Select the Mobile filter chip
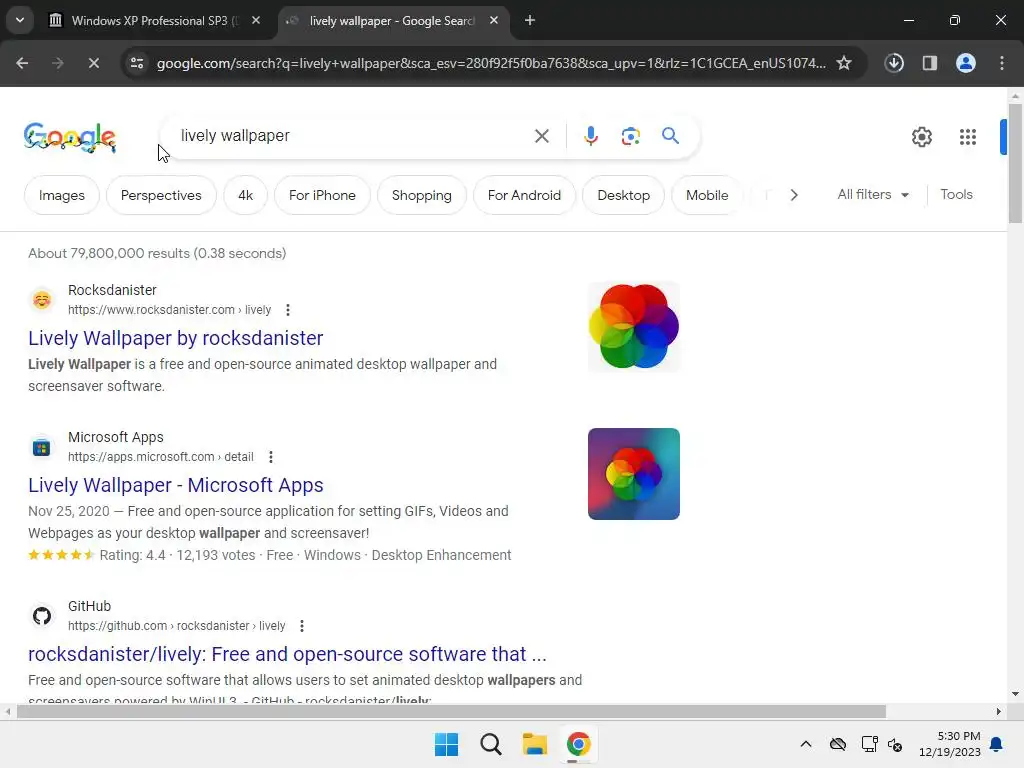 pyautogui.click(x=707, y=195)
